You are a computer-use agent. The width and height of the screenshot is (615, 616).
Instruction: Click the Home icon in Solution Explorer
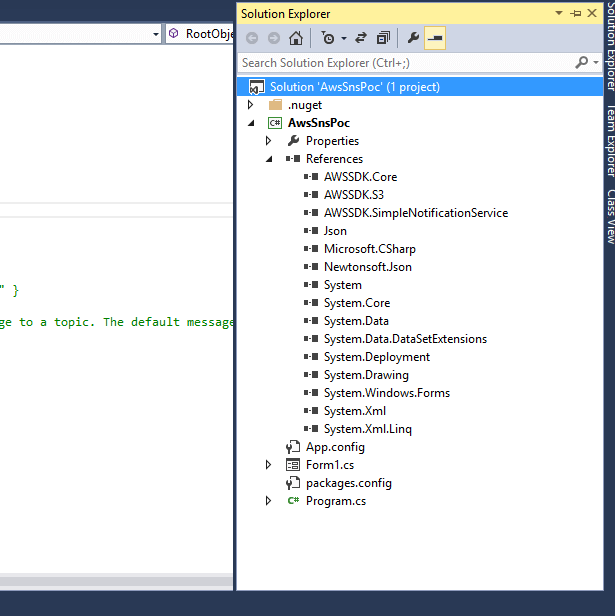[296, 38]
